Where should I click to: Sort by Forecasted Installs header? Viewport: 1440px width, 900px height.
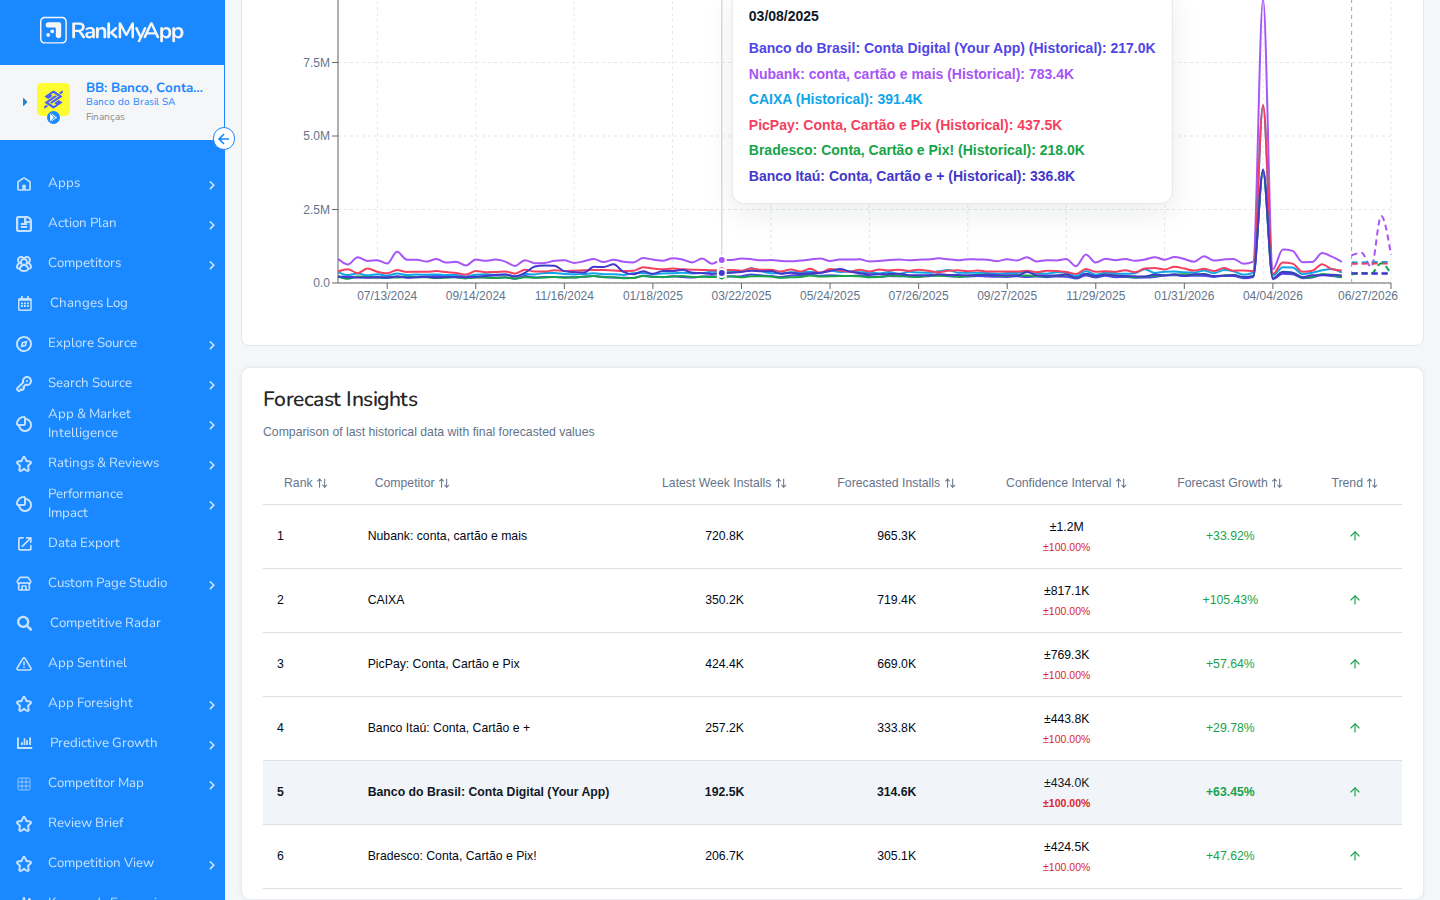point(896,483)
